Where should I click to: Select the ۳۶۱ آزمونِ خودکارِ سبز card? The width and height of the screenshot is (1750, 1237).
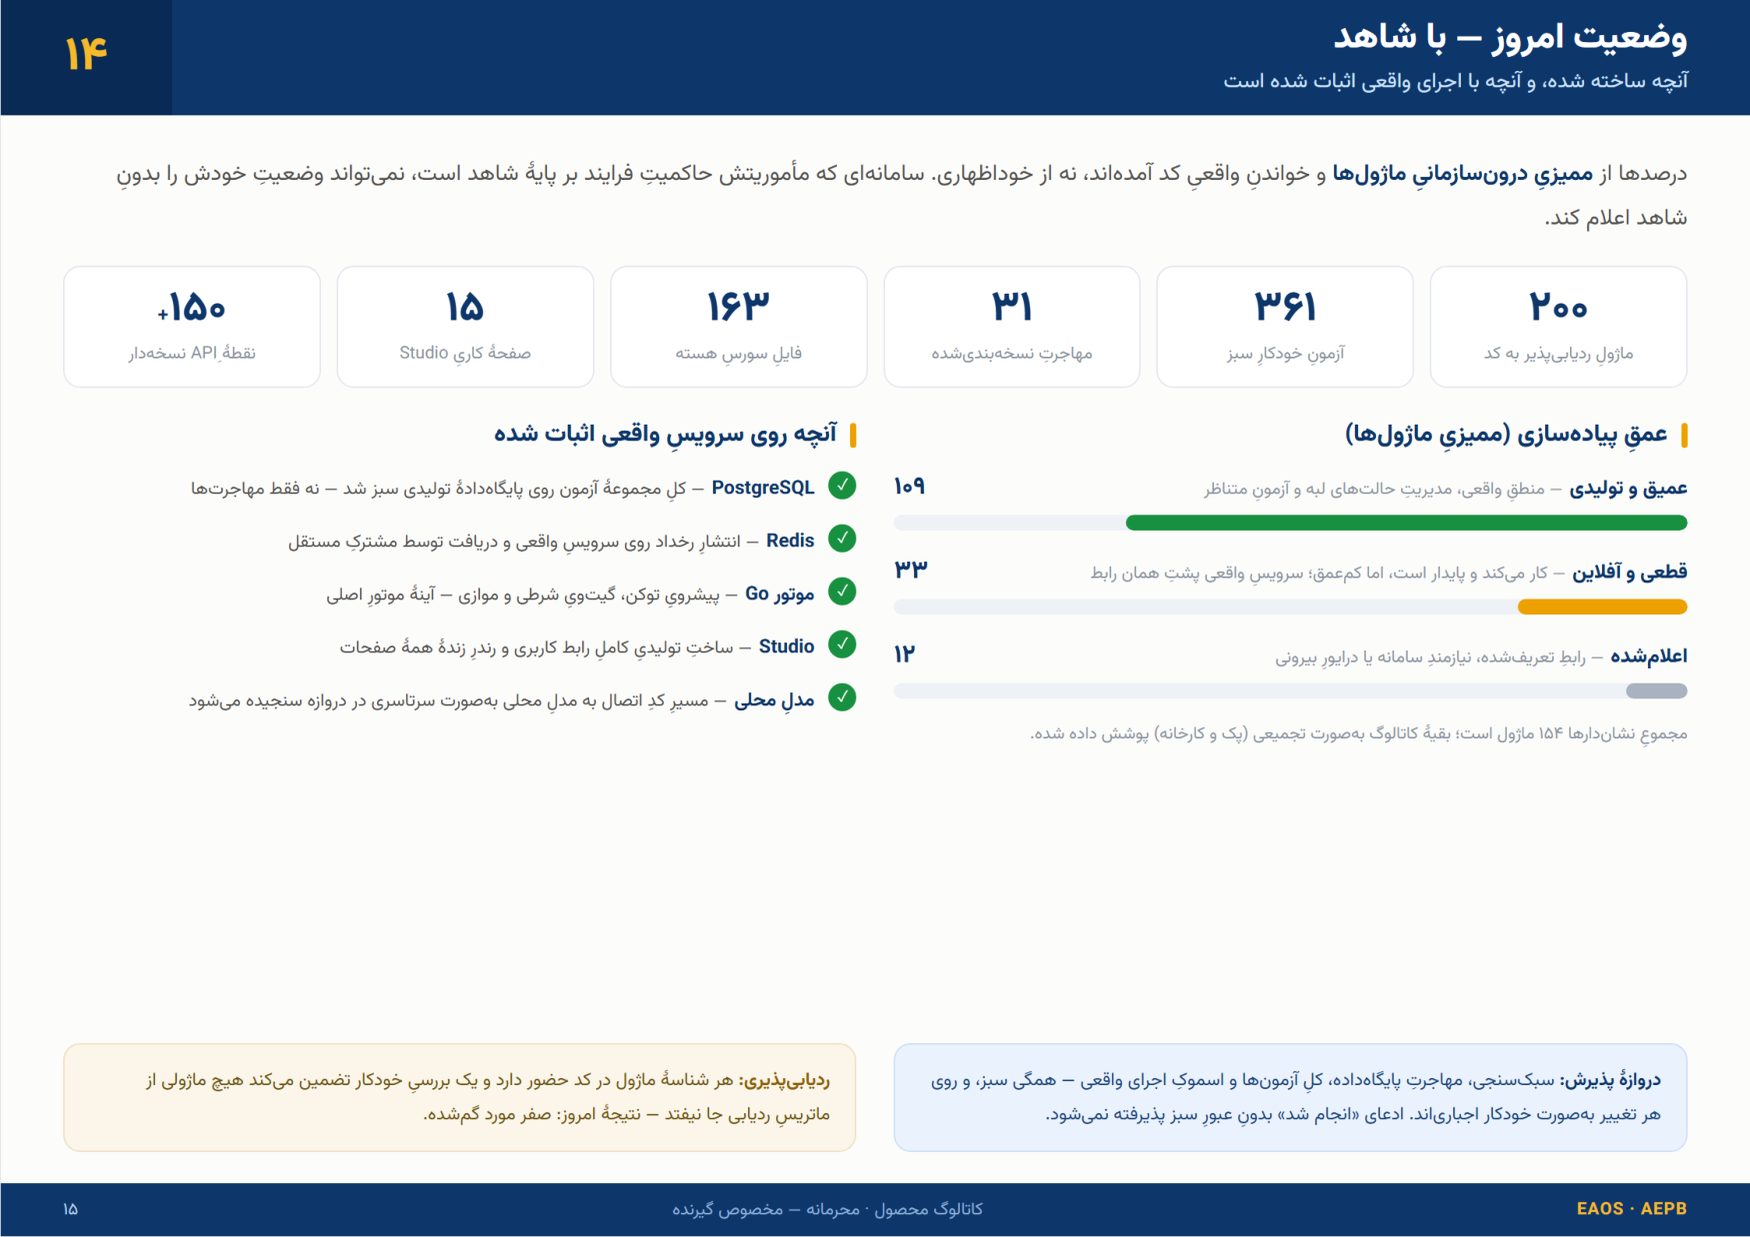click(x=1285, y=326)
